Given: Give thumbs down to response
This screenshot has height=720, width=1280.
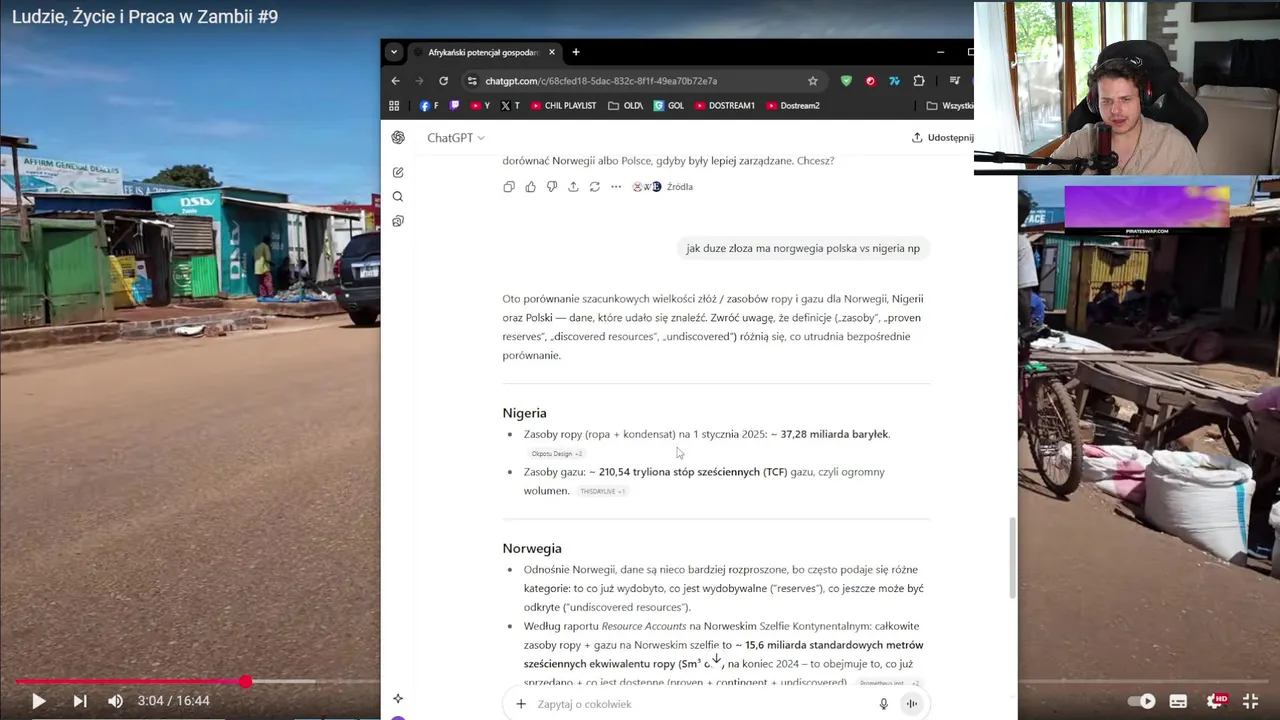Looking at the screenshot, I should tap(552, 187).
